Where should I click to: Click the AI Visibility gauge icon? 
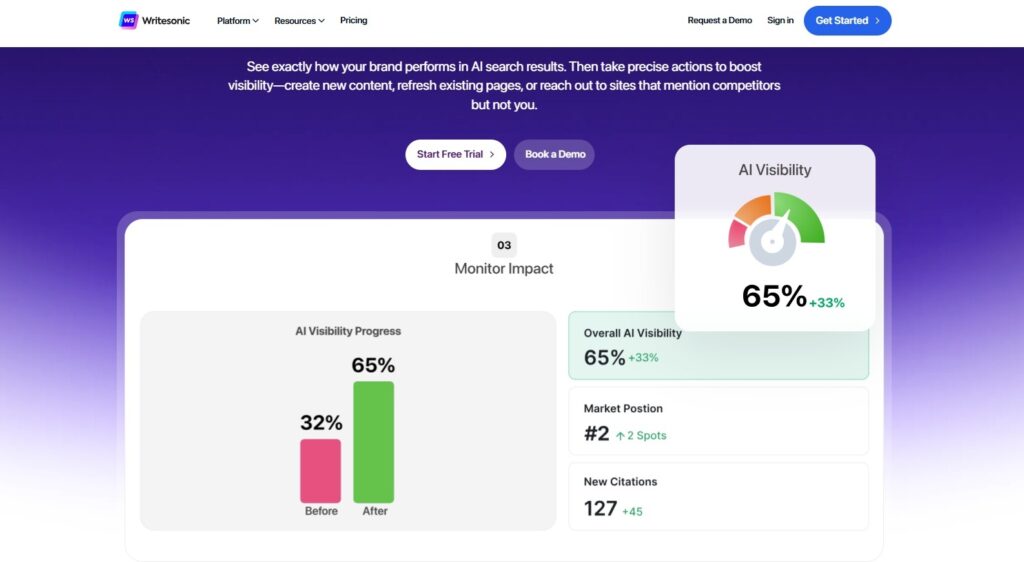pyautogui.click(x=775, y=231)
